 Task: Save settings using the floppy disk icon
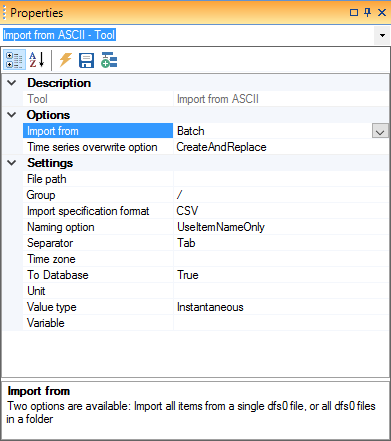(x=86, y=60)
